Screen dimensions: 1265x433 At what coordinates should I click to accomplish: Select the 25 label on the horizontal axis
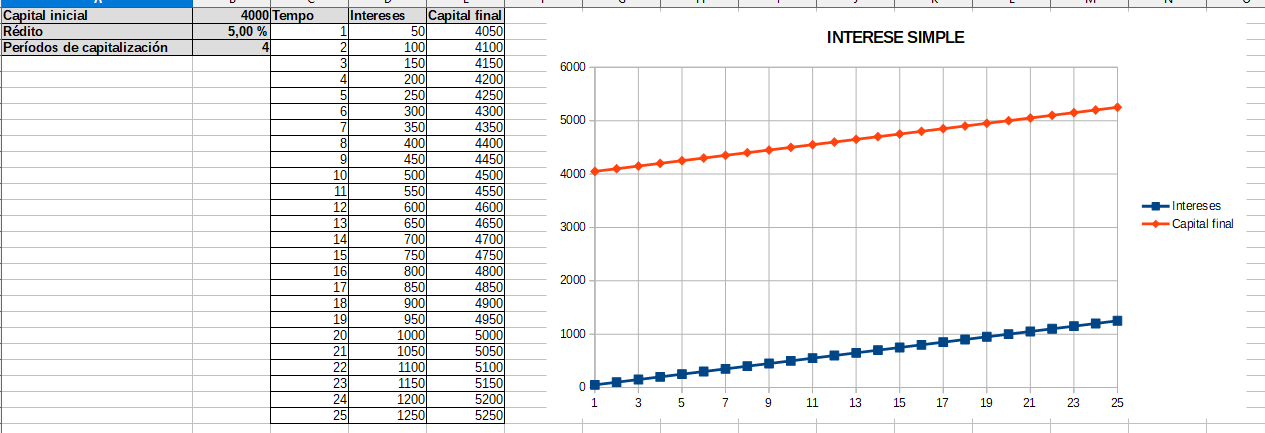(1117, 403)
